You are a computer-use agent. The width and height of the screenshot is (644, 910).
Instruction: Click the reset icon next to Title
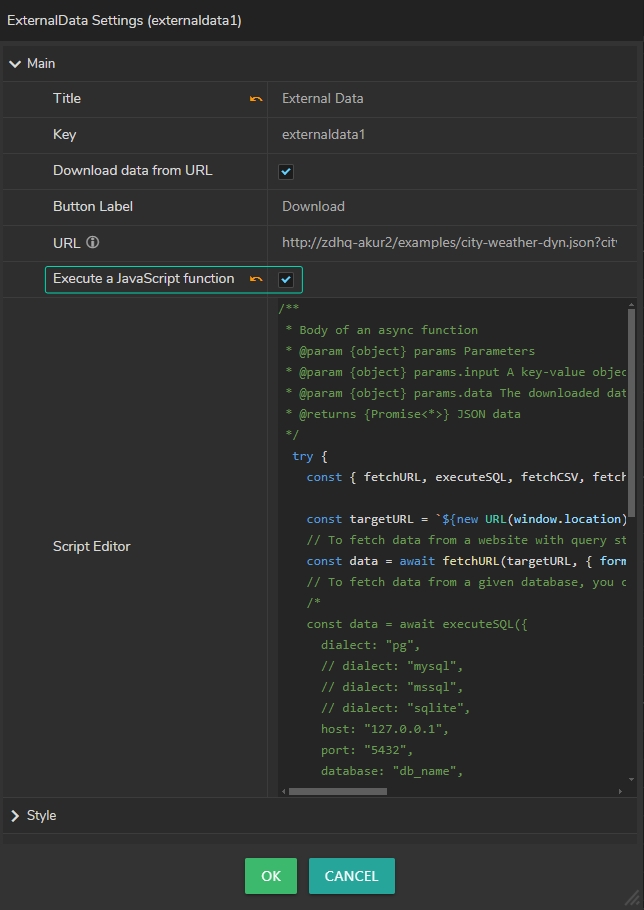(256, 99)
